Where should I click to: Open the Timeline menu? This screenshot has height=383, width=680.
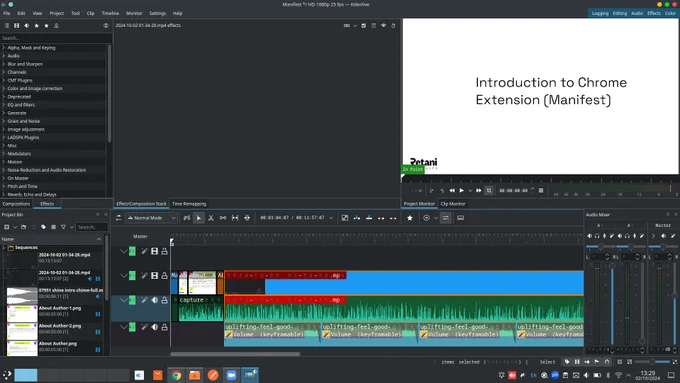110,13
